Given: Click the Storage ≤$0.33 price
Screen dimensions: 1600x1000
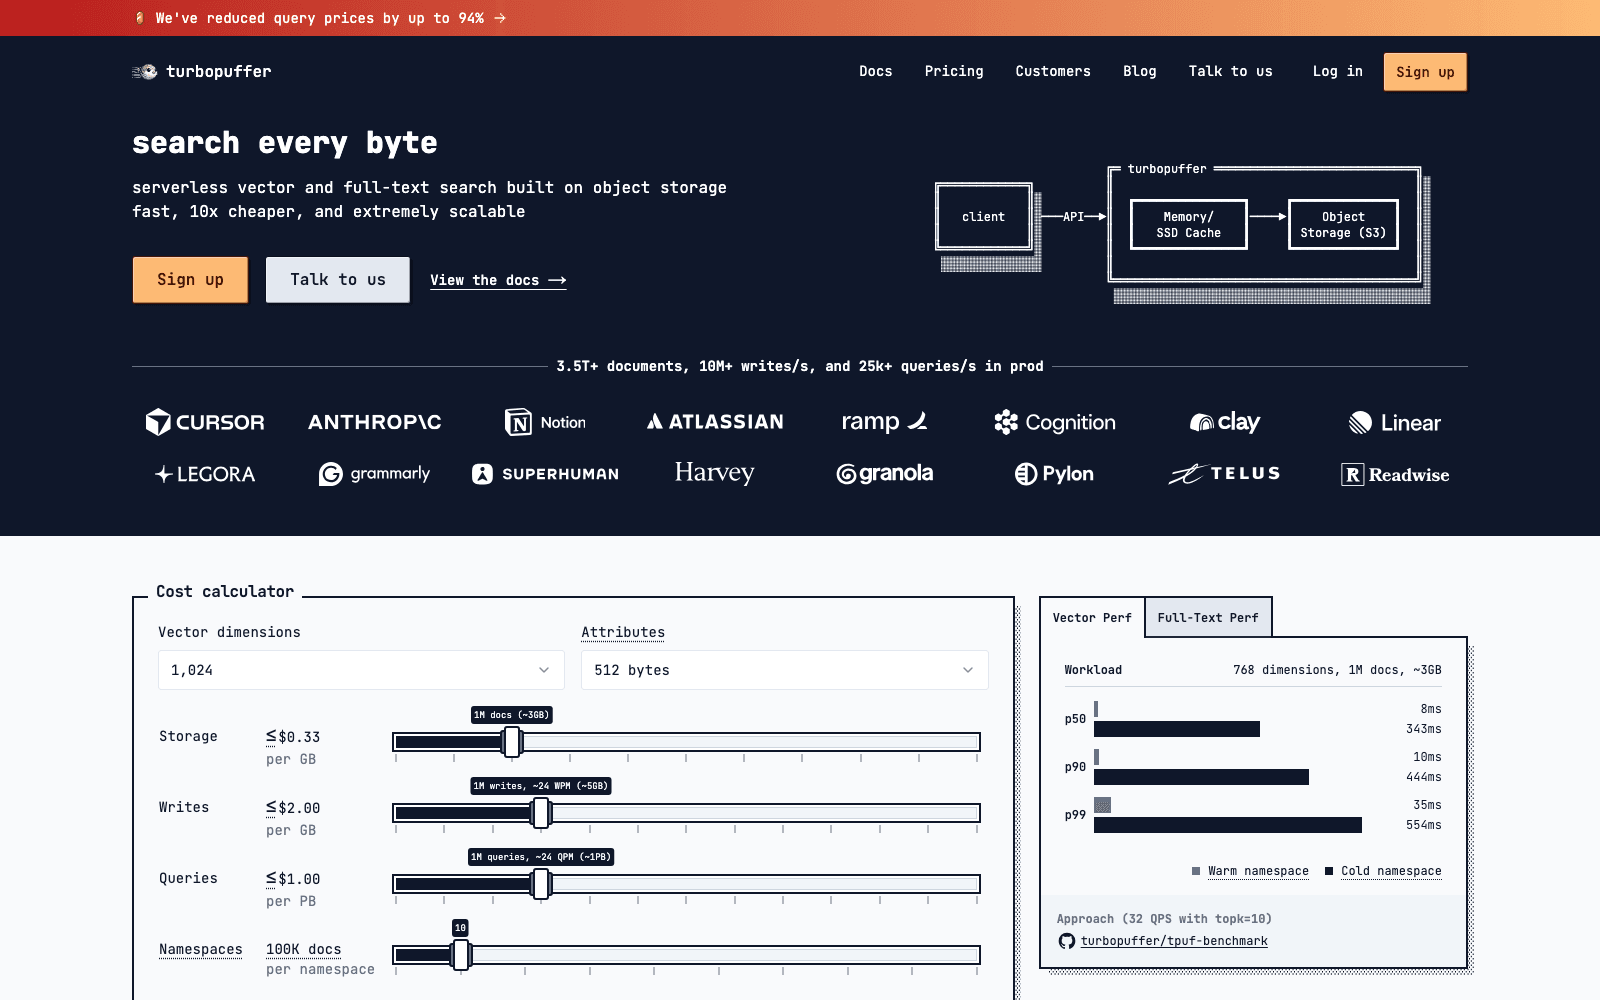Looking at the screenshot, I should pyautogui.click(x=293, y=737).
